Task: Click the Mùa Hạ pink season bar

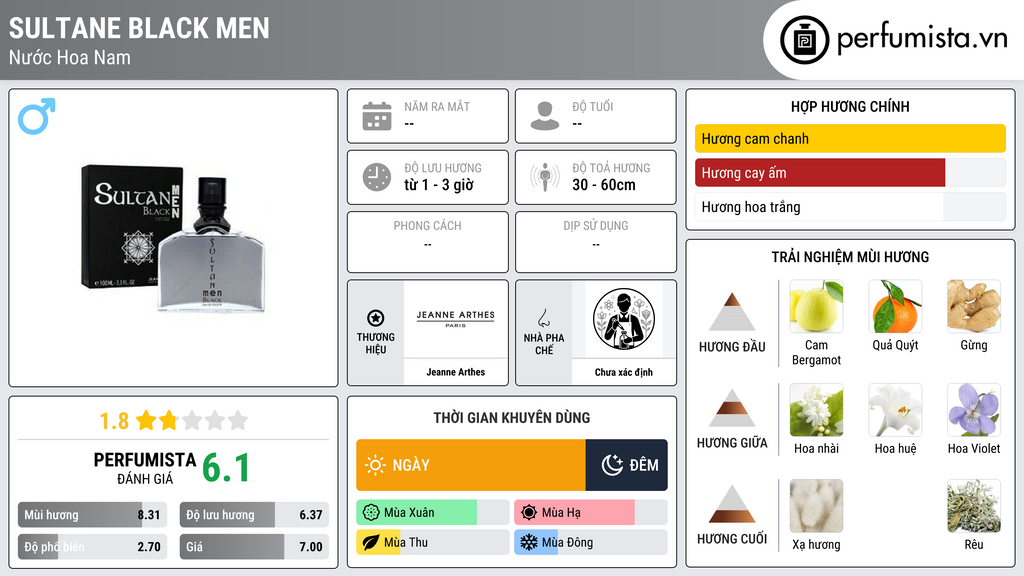Action: pos(591,513)
